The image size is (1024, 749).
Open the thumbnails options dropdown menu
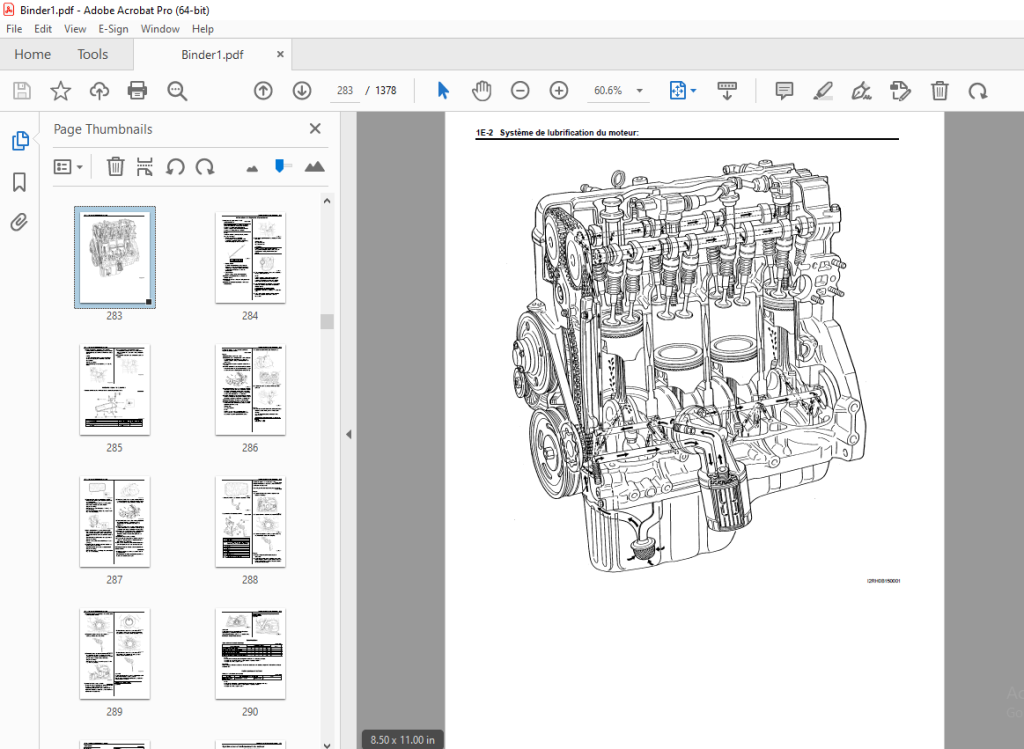point(69,167)
